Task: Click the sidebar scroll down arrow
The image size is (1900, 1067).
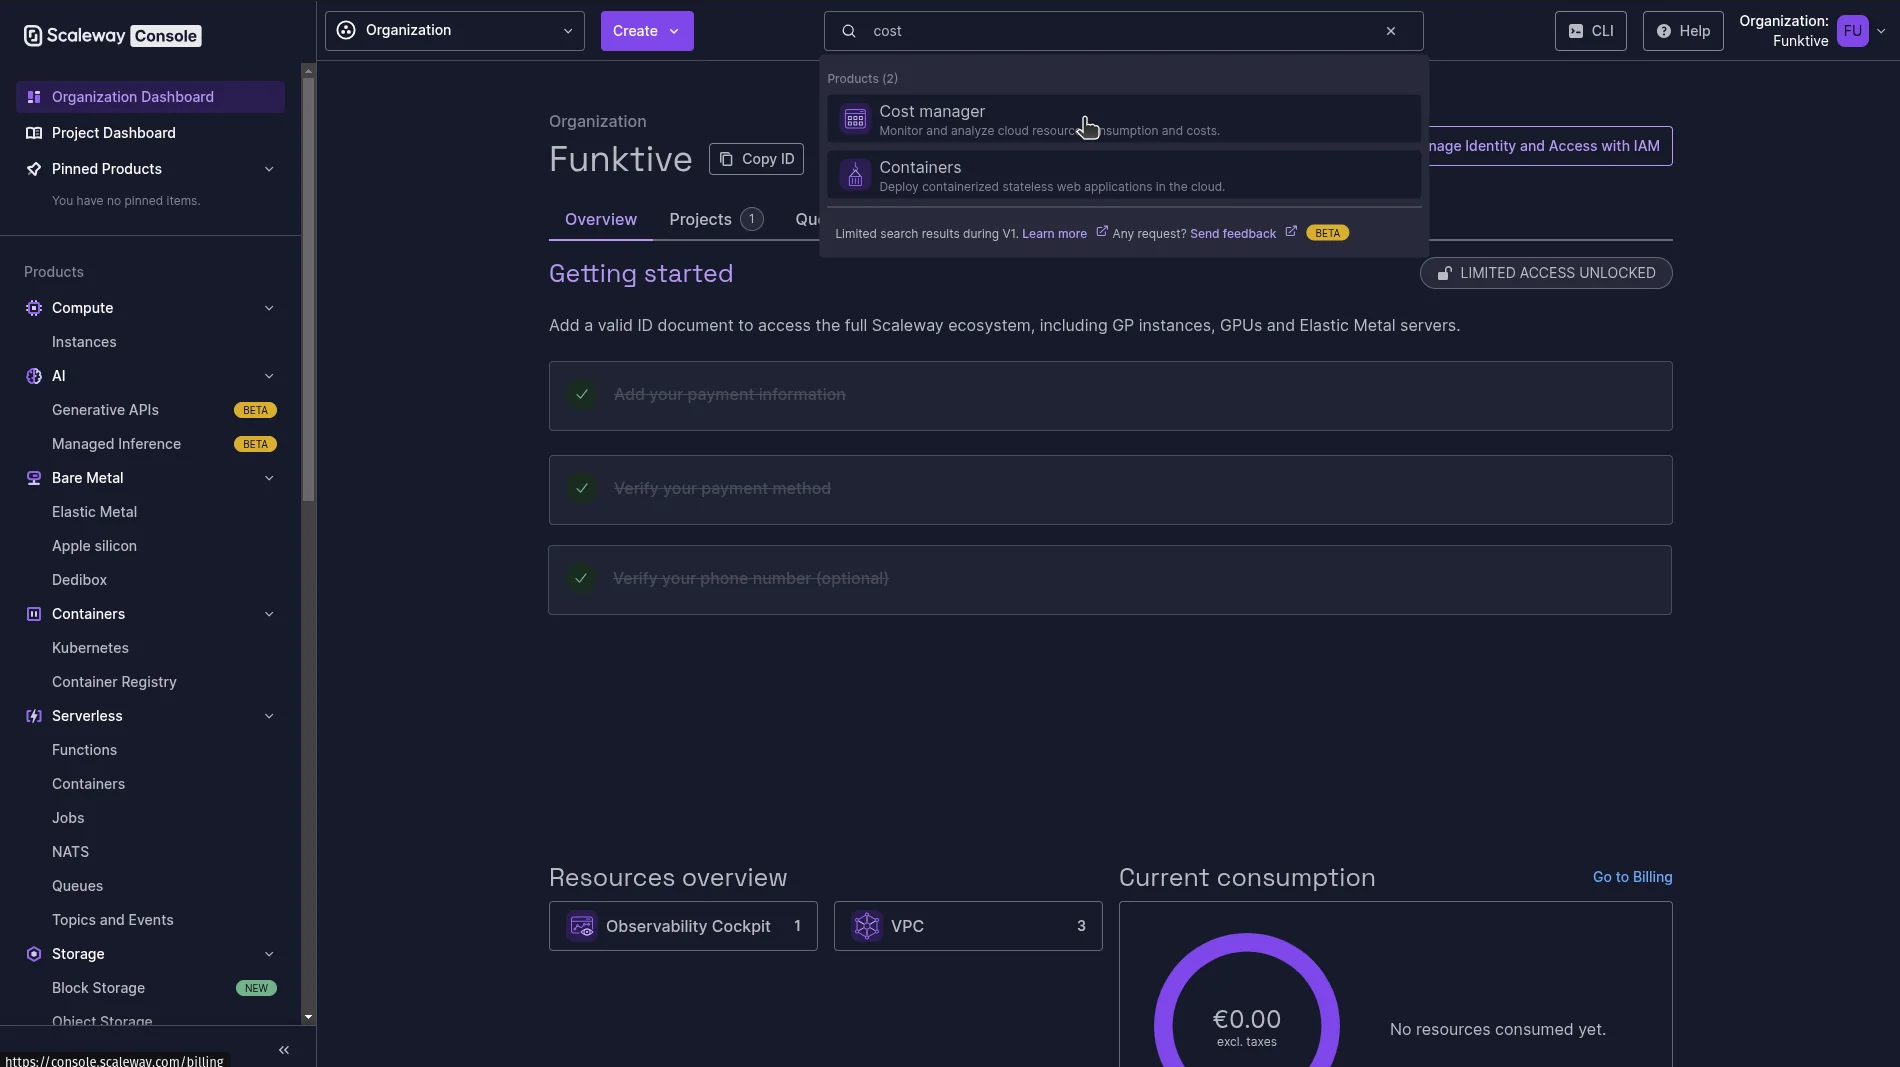Action: pyautogui.click(x=308, y=1017)
